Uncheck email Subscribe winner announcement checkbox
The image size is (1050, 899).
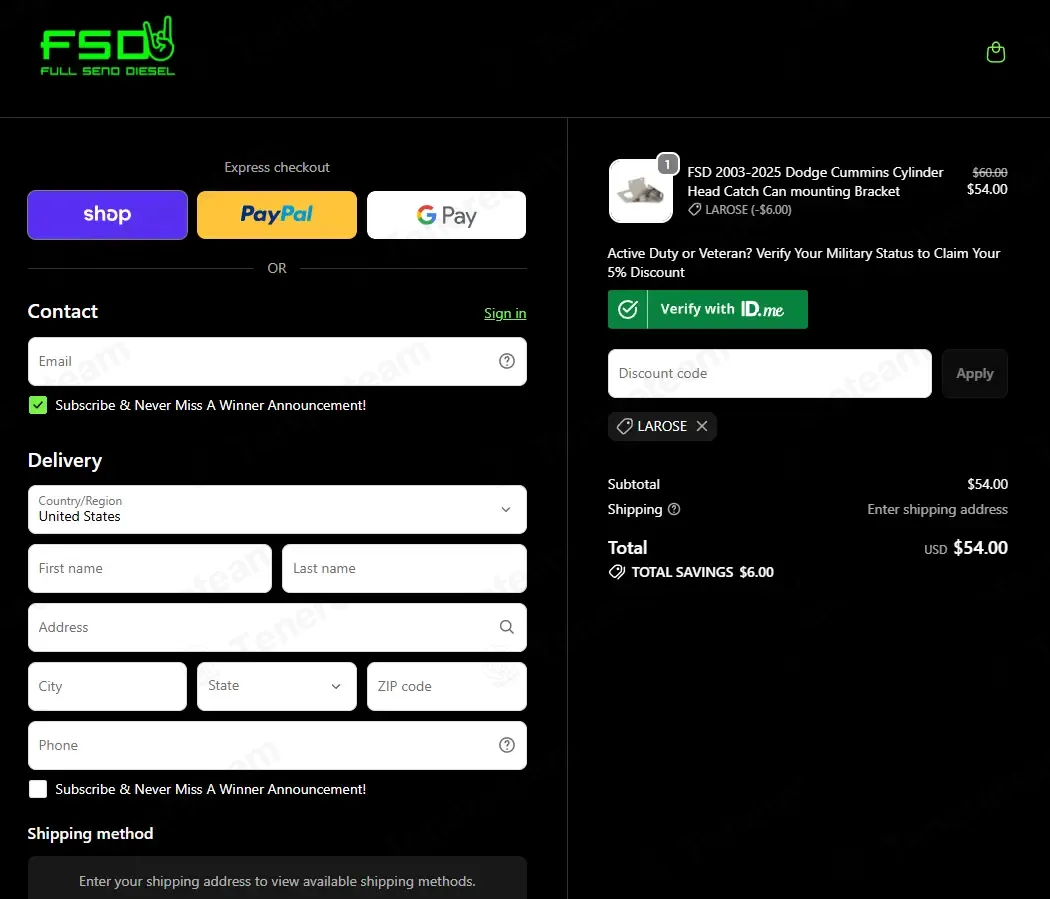(38, 405)
